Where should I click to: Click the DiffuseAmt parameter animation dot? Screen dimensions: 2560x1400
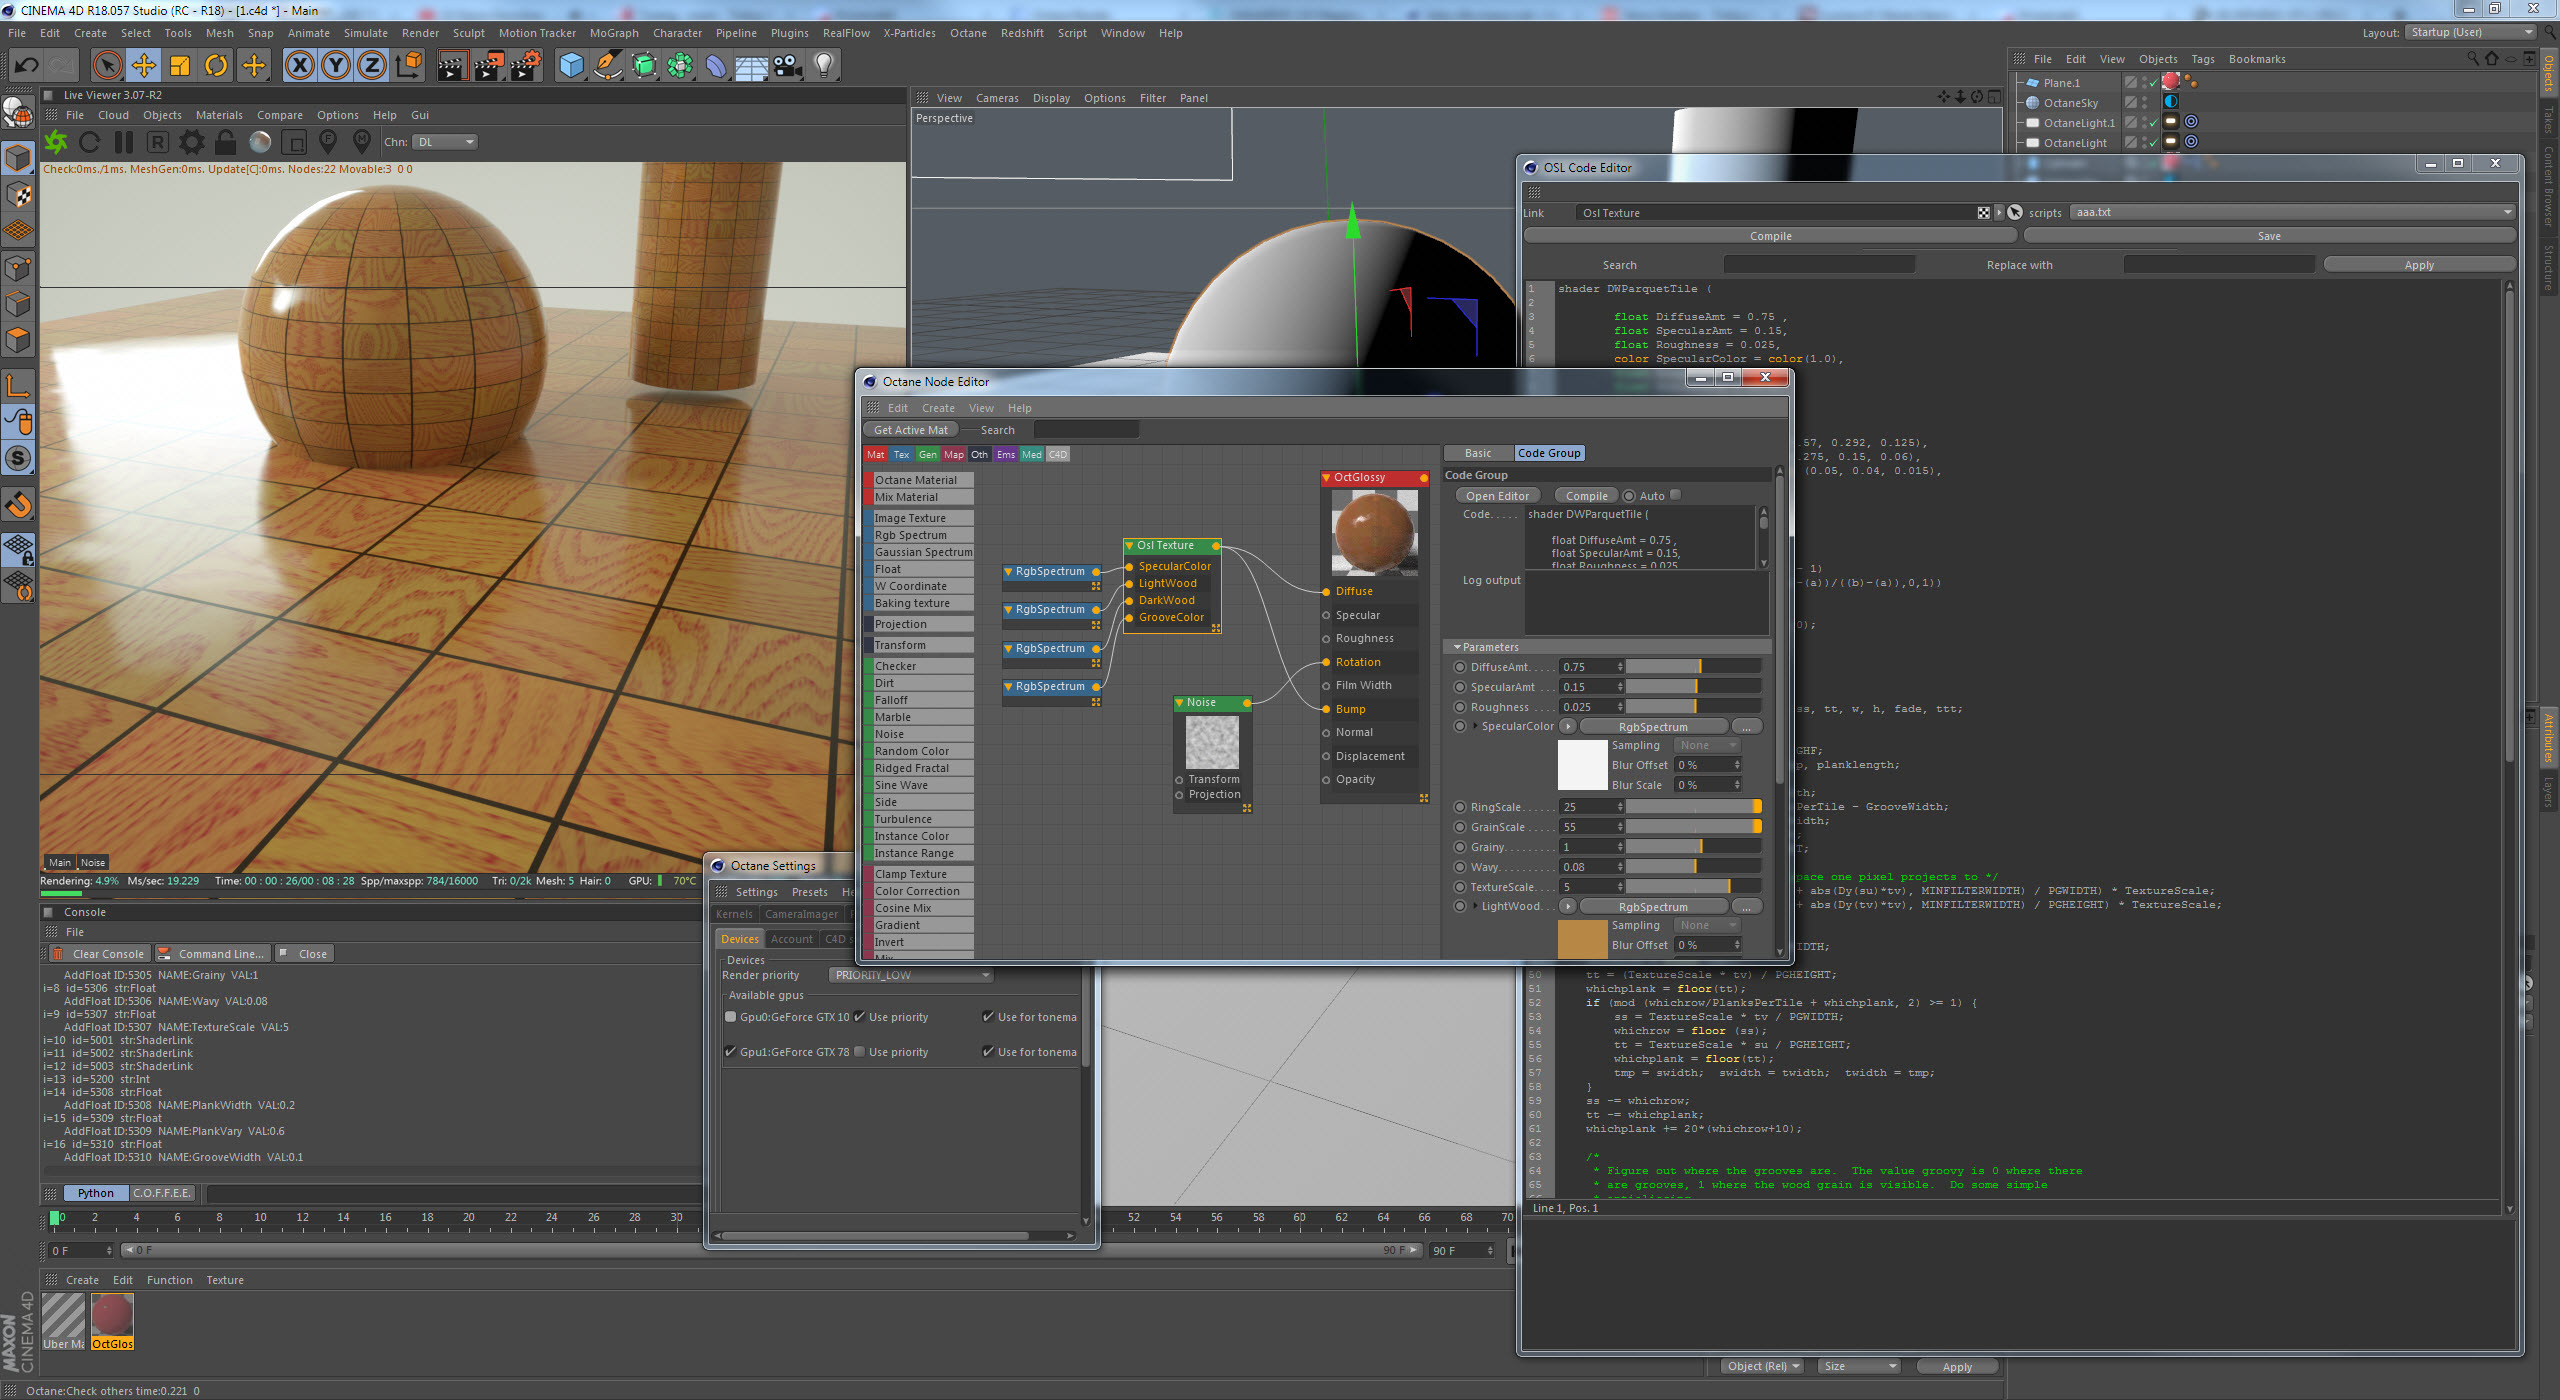[x=1460, y=667]
